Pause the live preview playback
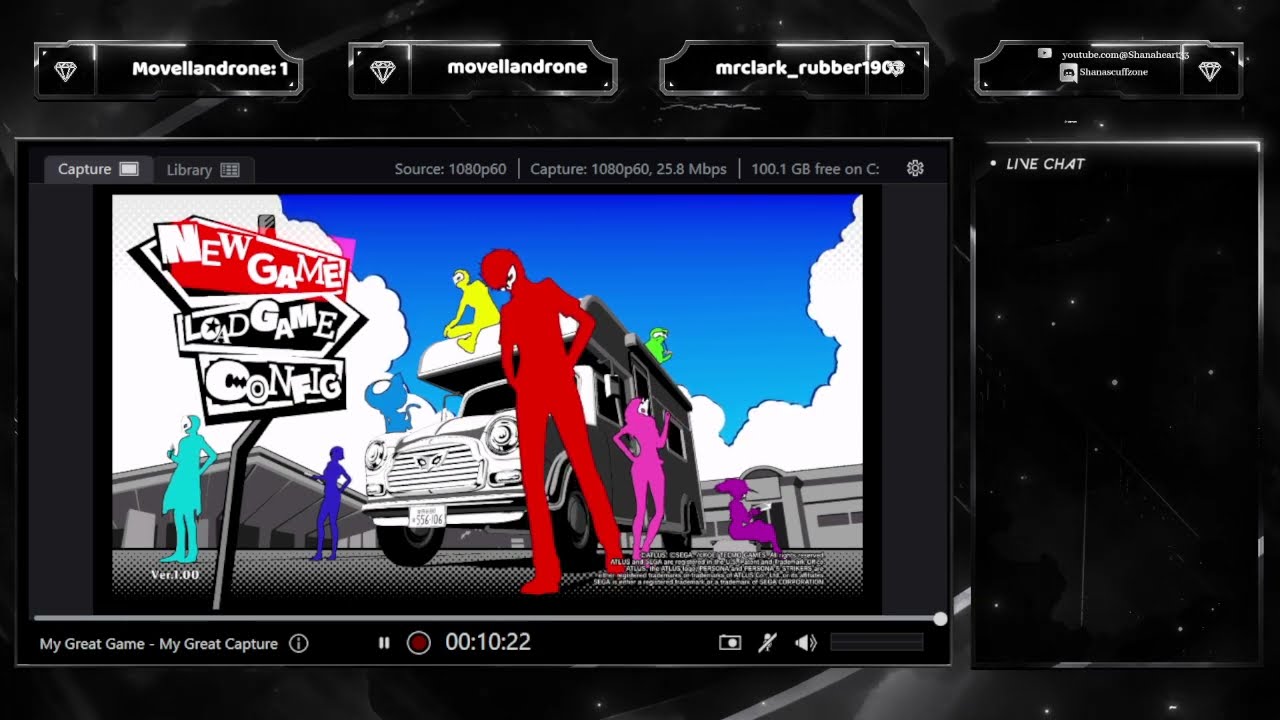The width and height of the screenshot is (1280, 720). coord(384,643)
